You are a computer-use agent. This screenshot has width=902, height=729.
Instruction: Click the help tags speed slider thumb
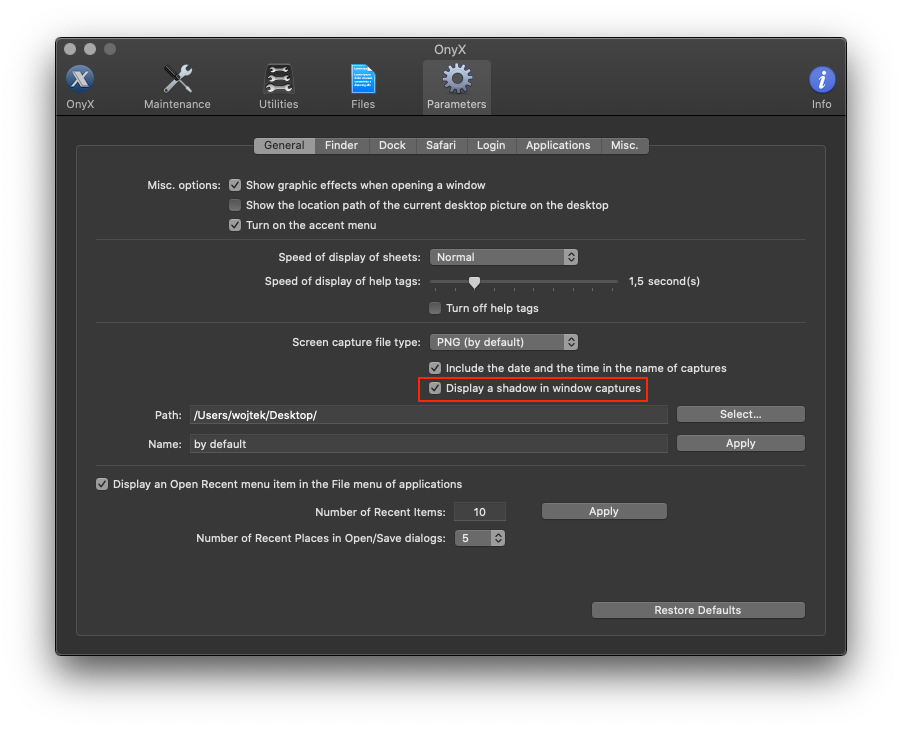[x=474, y=282]
